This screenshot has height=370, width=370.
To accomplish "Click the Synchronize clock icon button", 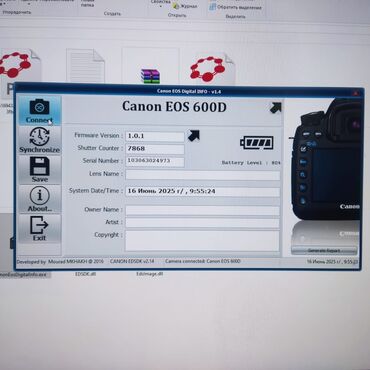I will [x=39, y=140].
